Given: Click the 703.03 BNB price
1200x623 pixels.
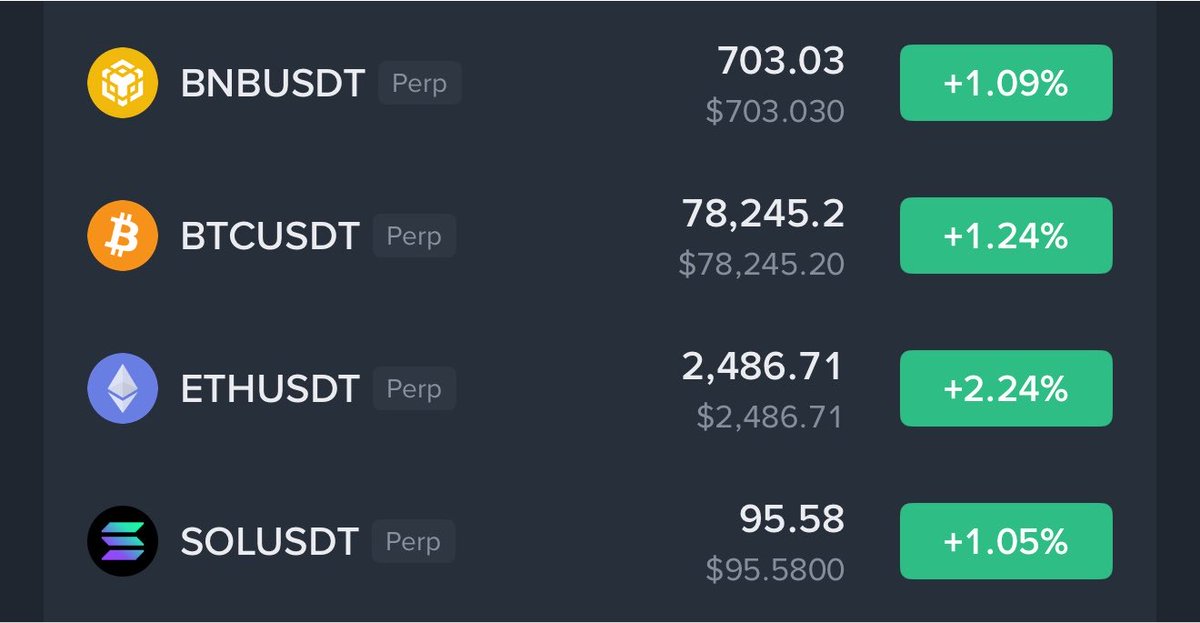Looking at the screenshot, I should point(781,61).
